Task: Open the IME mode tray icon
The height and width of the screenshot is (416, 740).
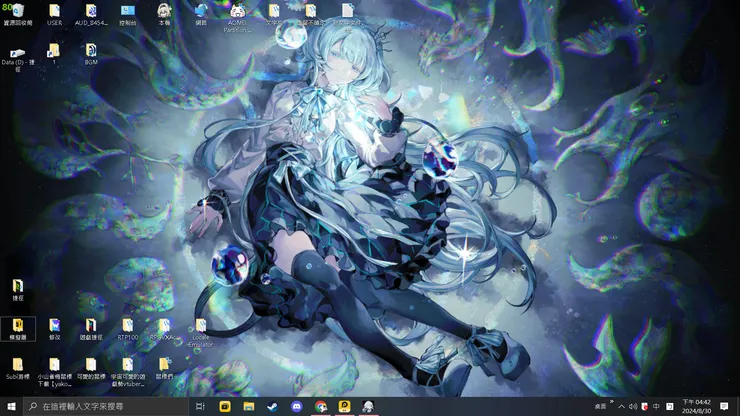Action: coord(670,407)
